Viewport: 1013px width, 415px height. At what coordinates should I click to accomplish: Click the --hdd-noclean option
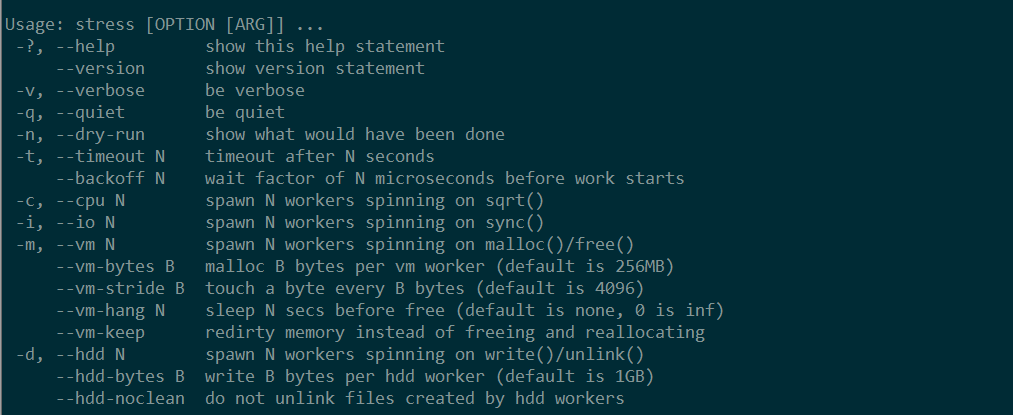[120, 399]
